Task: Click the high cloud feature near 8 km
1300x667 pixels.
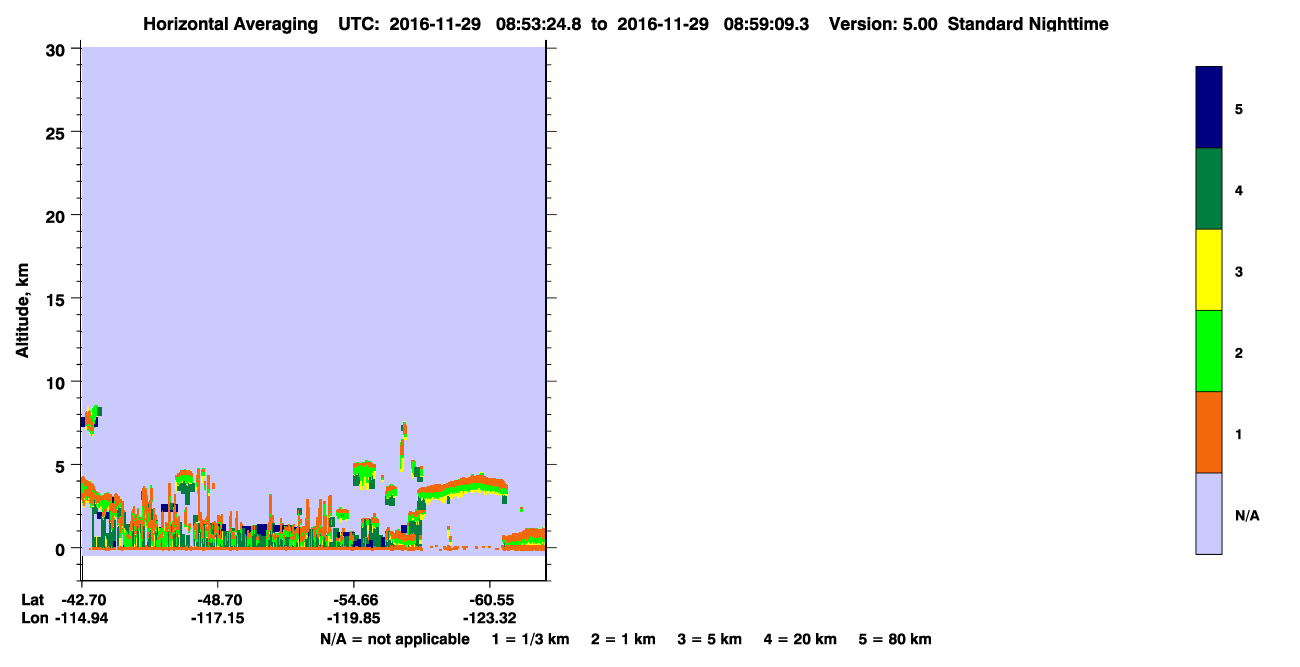Action: pos(92,418)
